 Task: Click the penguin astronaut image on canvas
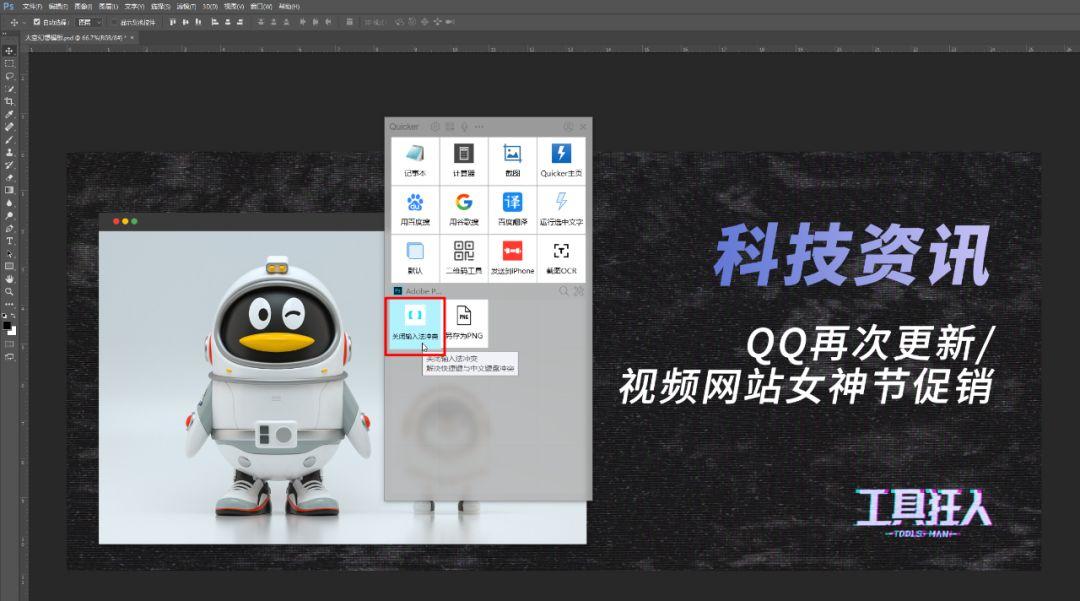277,386
